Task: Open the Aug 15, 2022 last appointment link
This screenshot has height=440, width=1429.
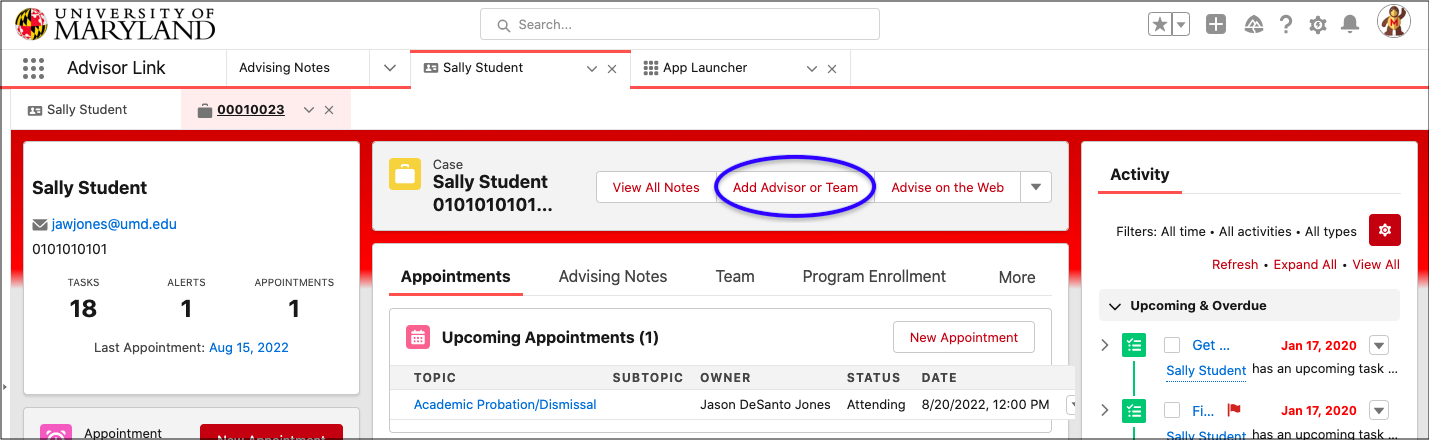Action: (x=248, y=348)
